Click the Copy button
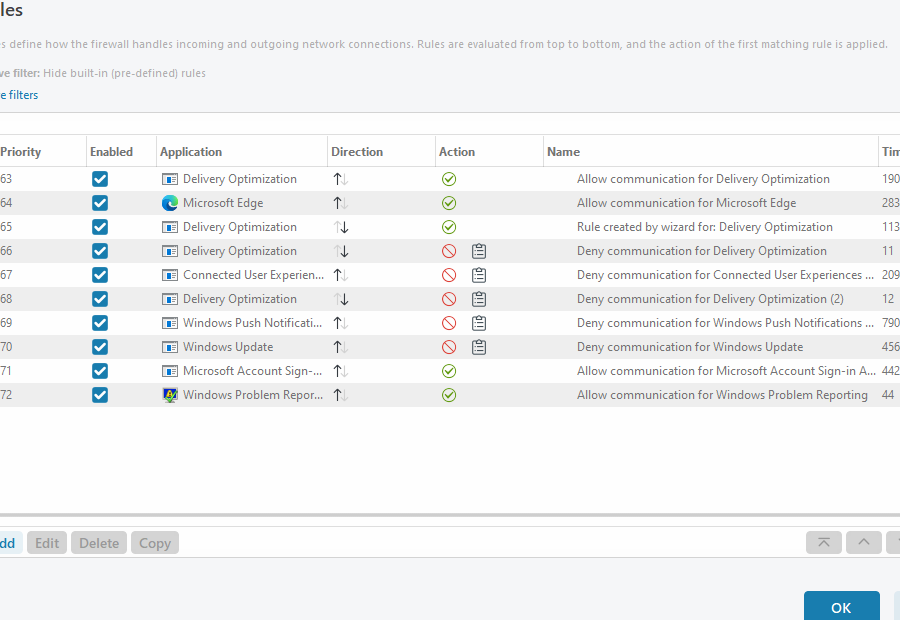Viewport: 900px width, 620px height. tap(155, 543)
